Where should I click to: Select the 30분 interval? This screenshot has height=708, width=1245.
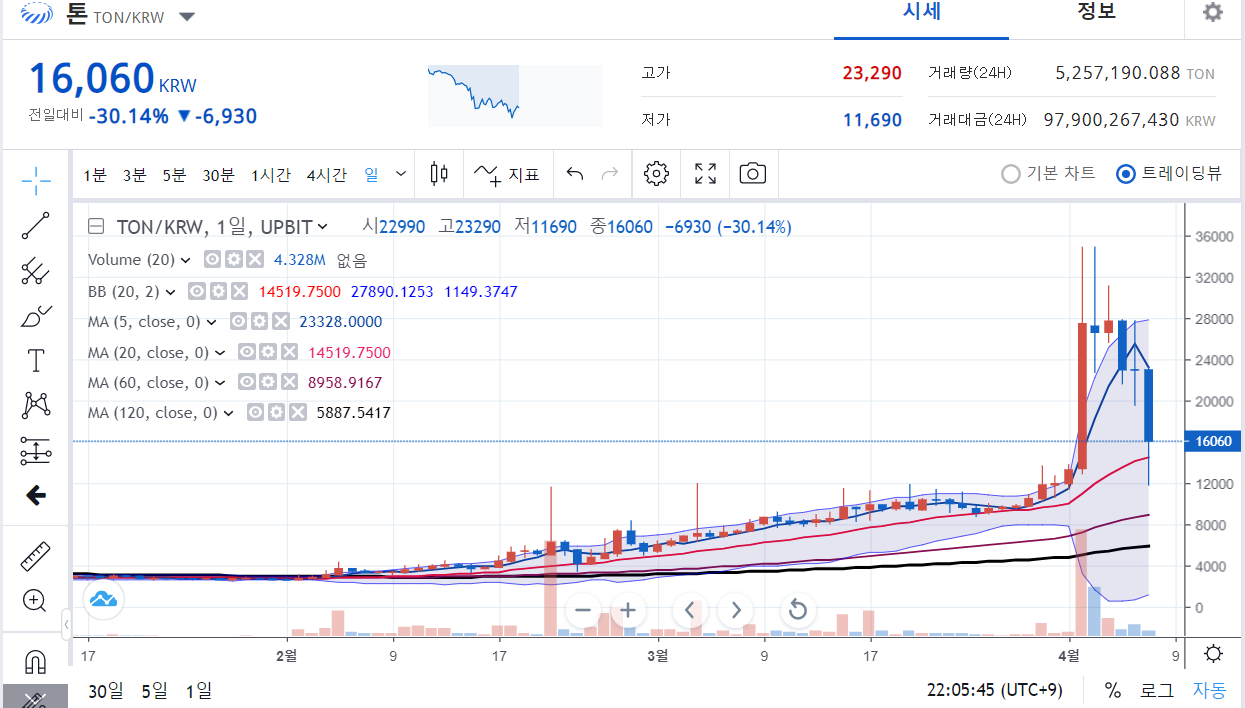[218, 175]
